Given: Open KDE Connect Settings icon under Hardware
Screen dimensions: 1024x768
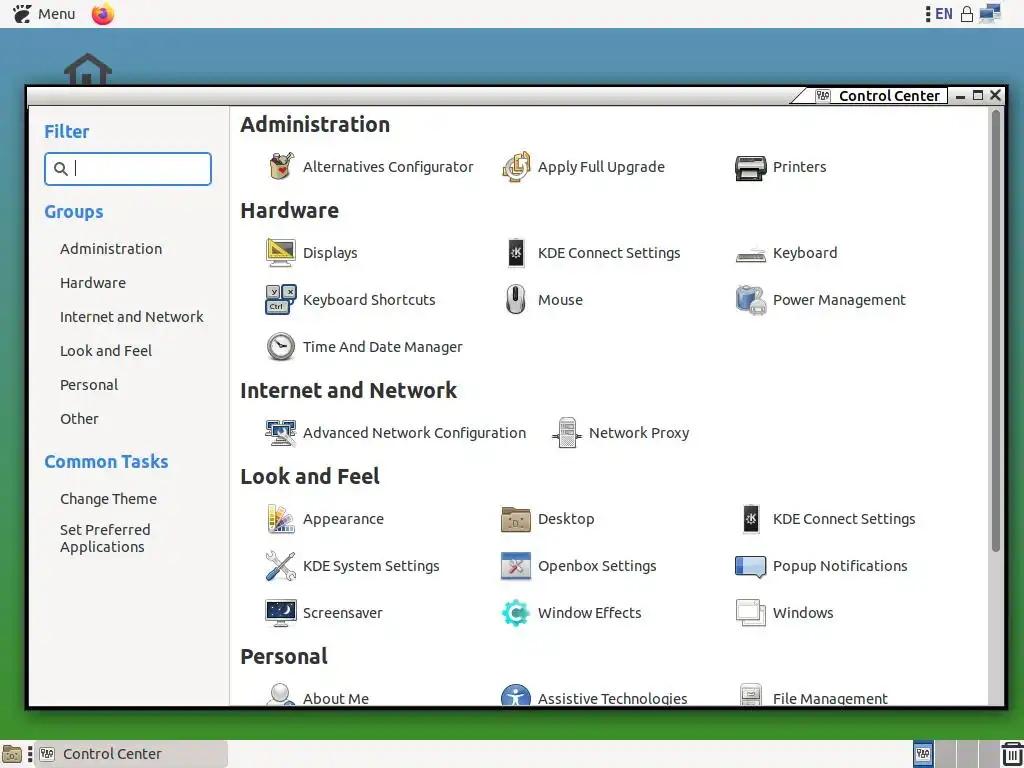Looking at the screenshot, I should click(516, 253).
